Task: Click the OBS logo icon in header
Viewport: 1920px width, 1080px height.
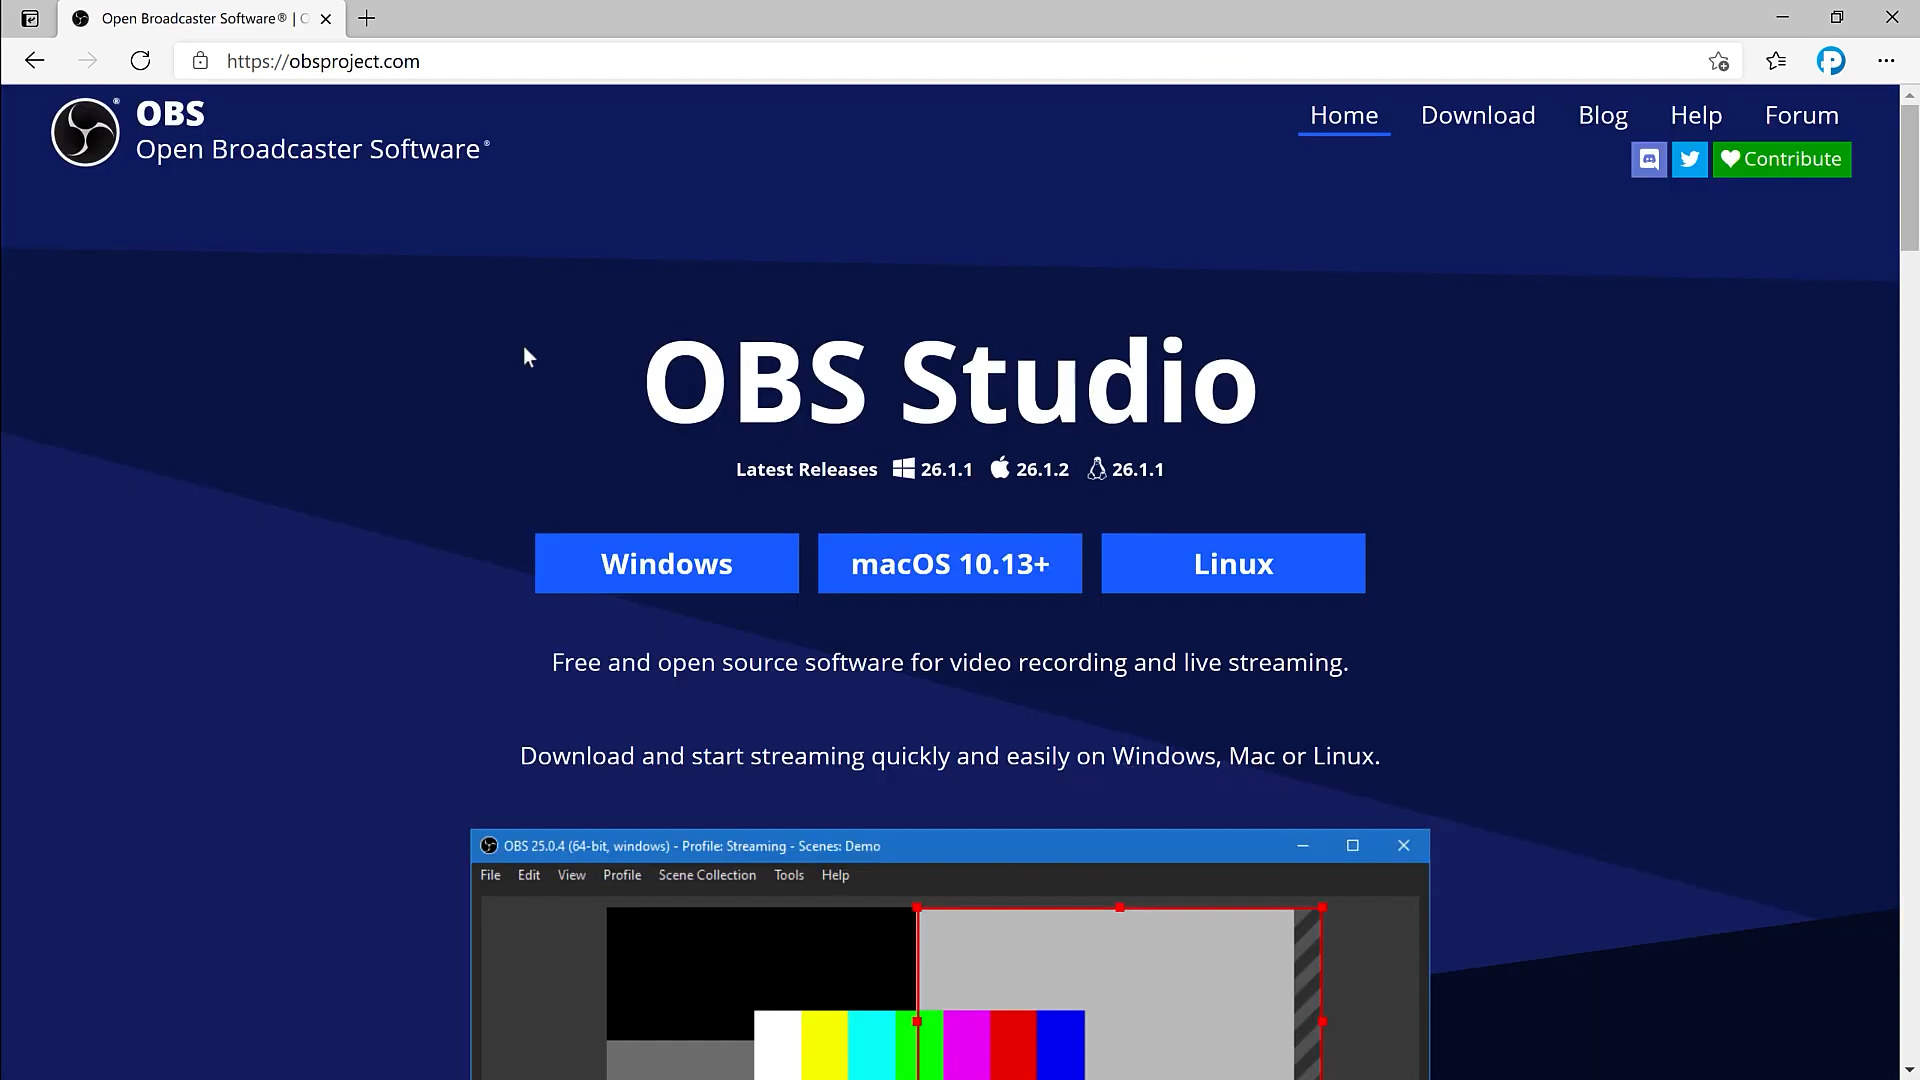Action: (85, 132)
